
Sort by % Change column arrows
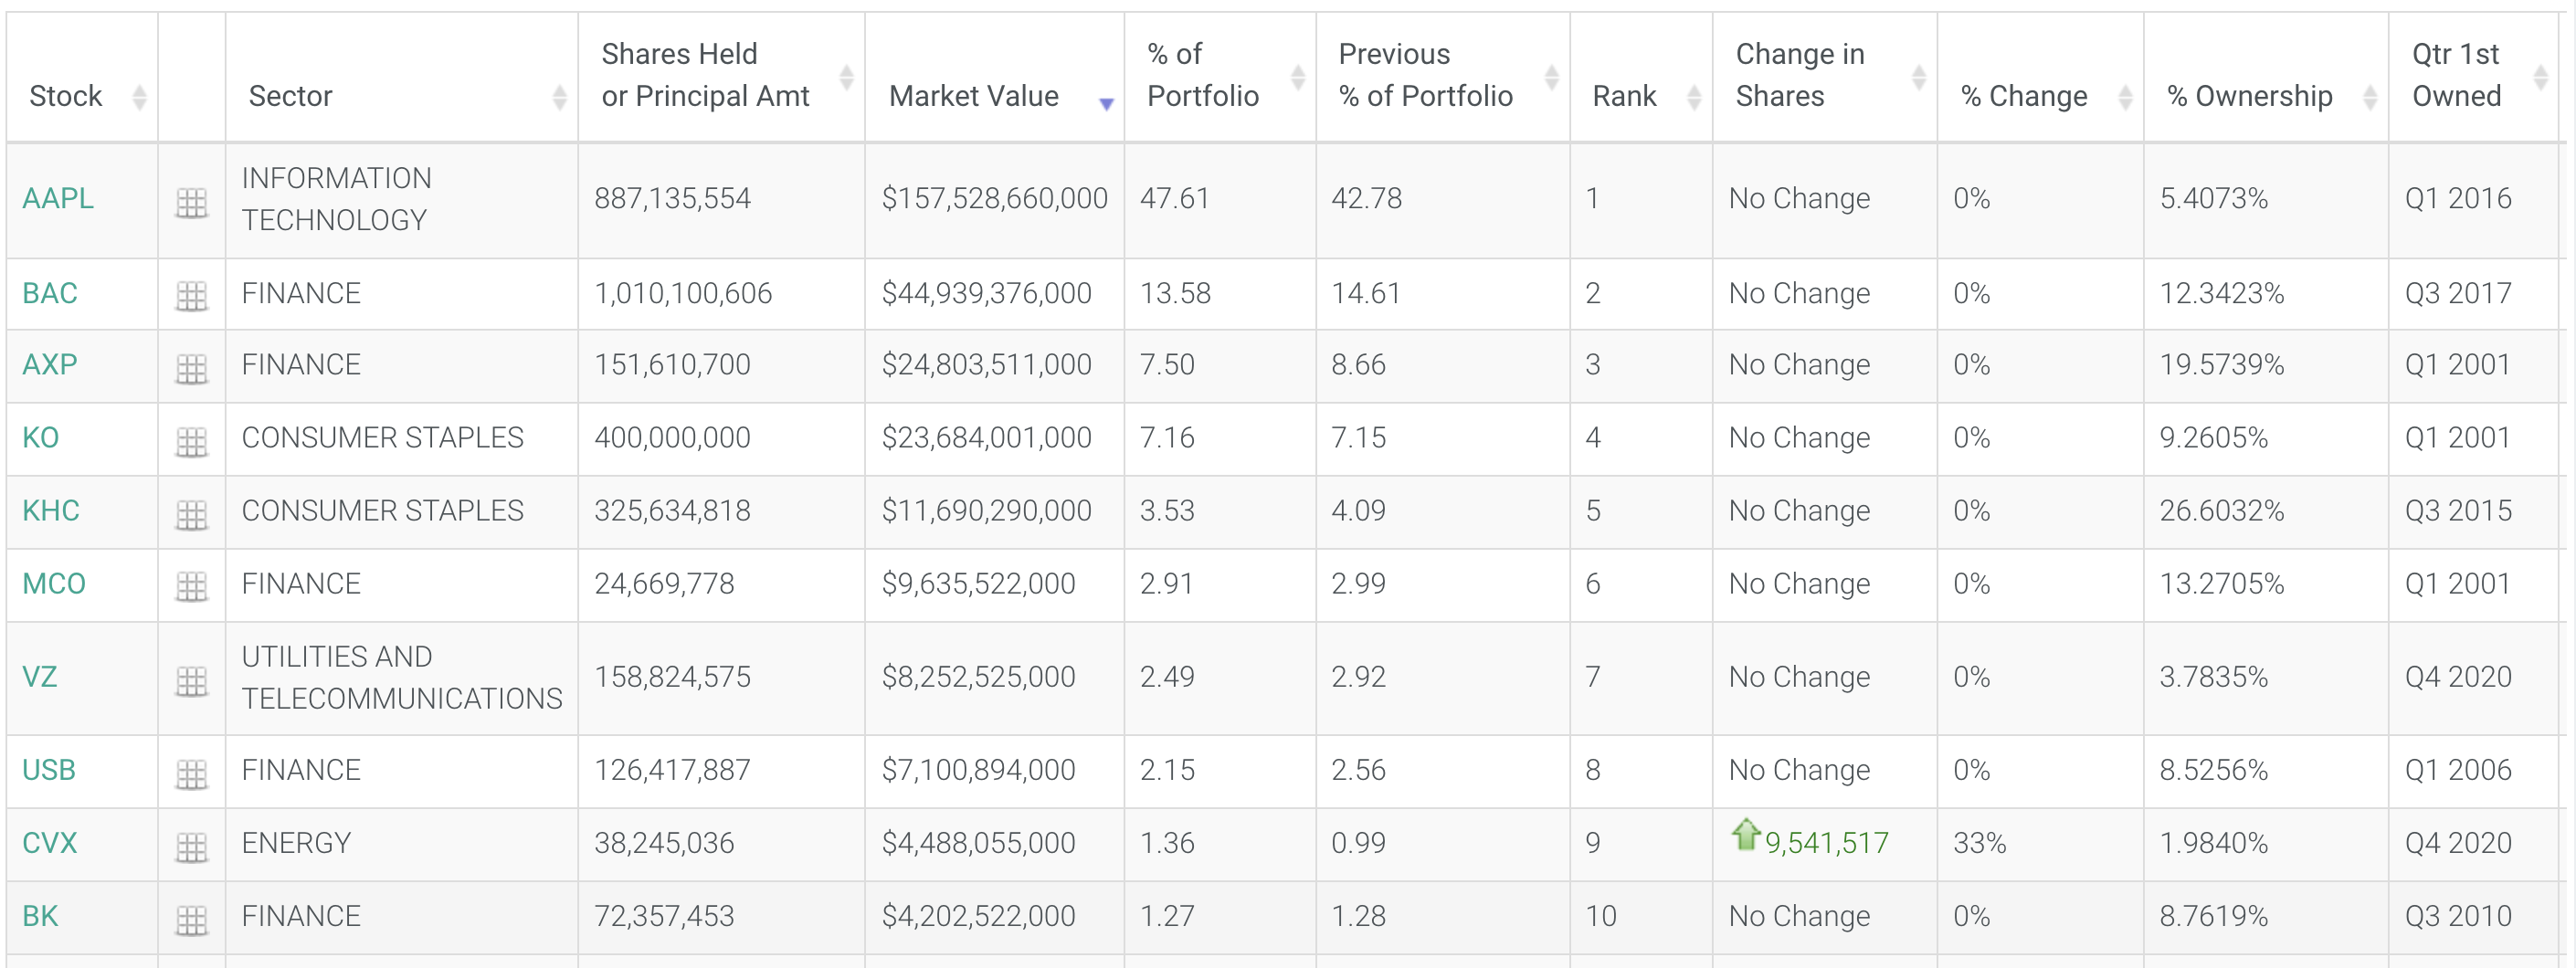[2125, 97]
